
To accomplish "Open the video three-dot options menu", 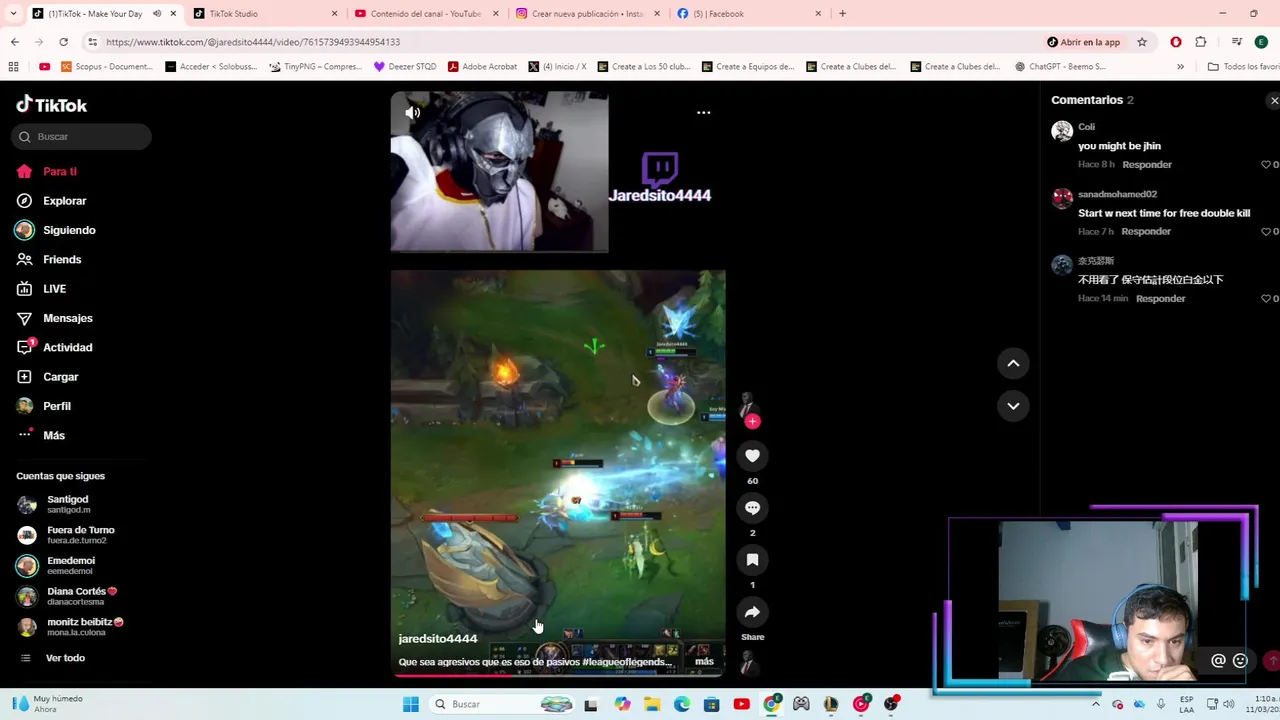I will coord(703,113).
